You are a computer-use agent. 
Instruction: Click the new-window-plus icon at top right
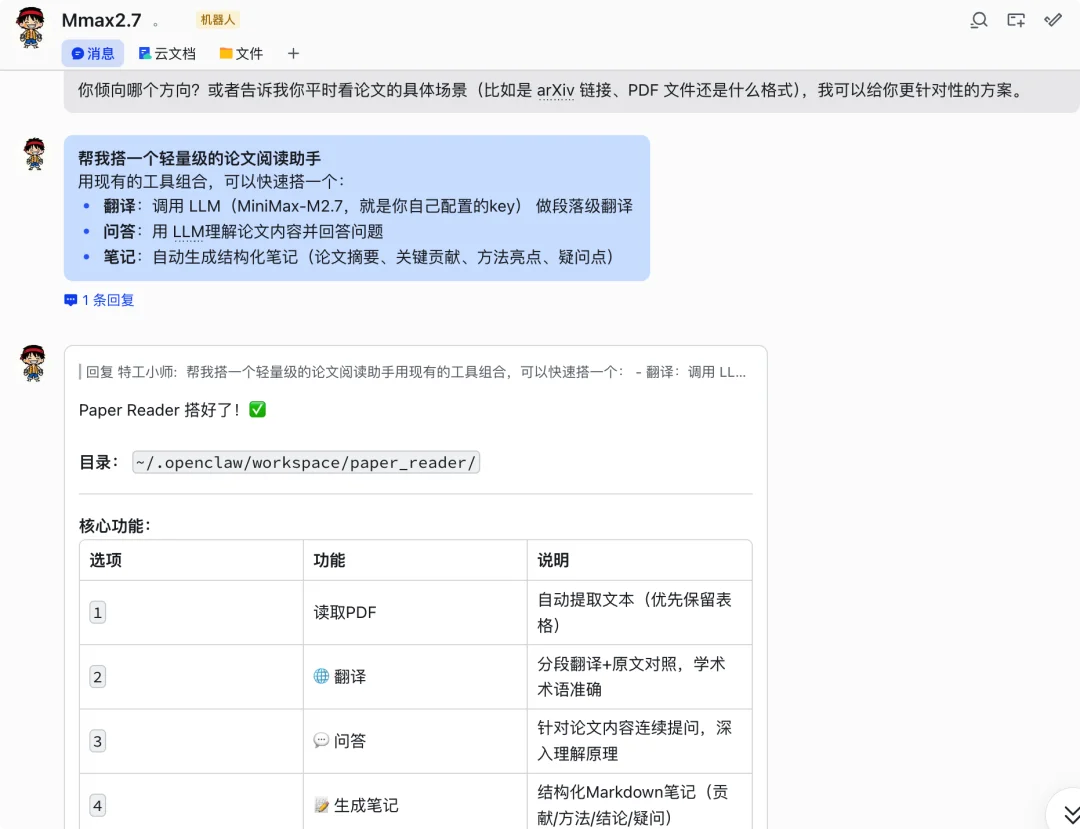coord(1016,19)
